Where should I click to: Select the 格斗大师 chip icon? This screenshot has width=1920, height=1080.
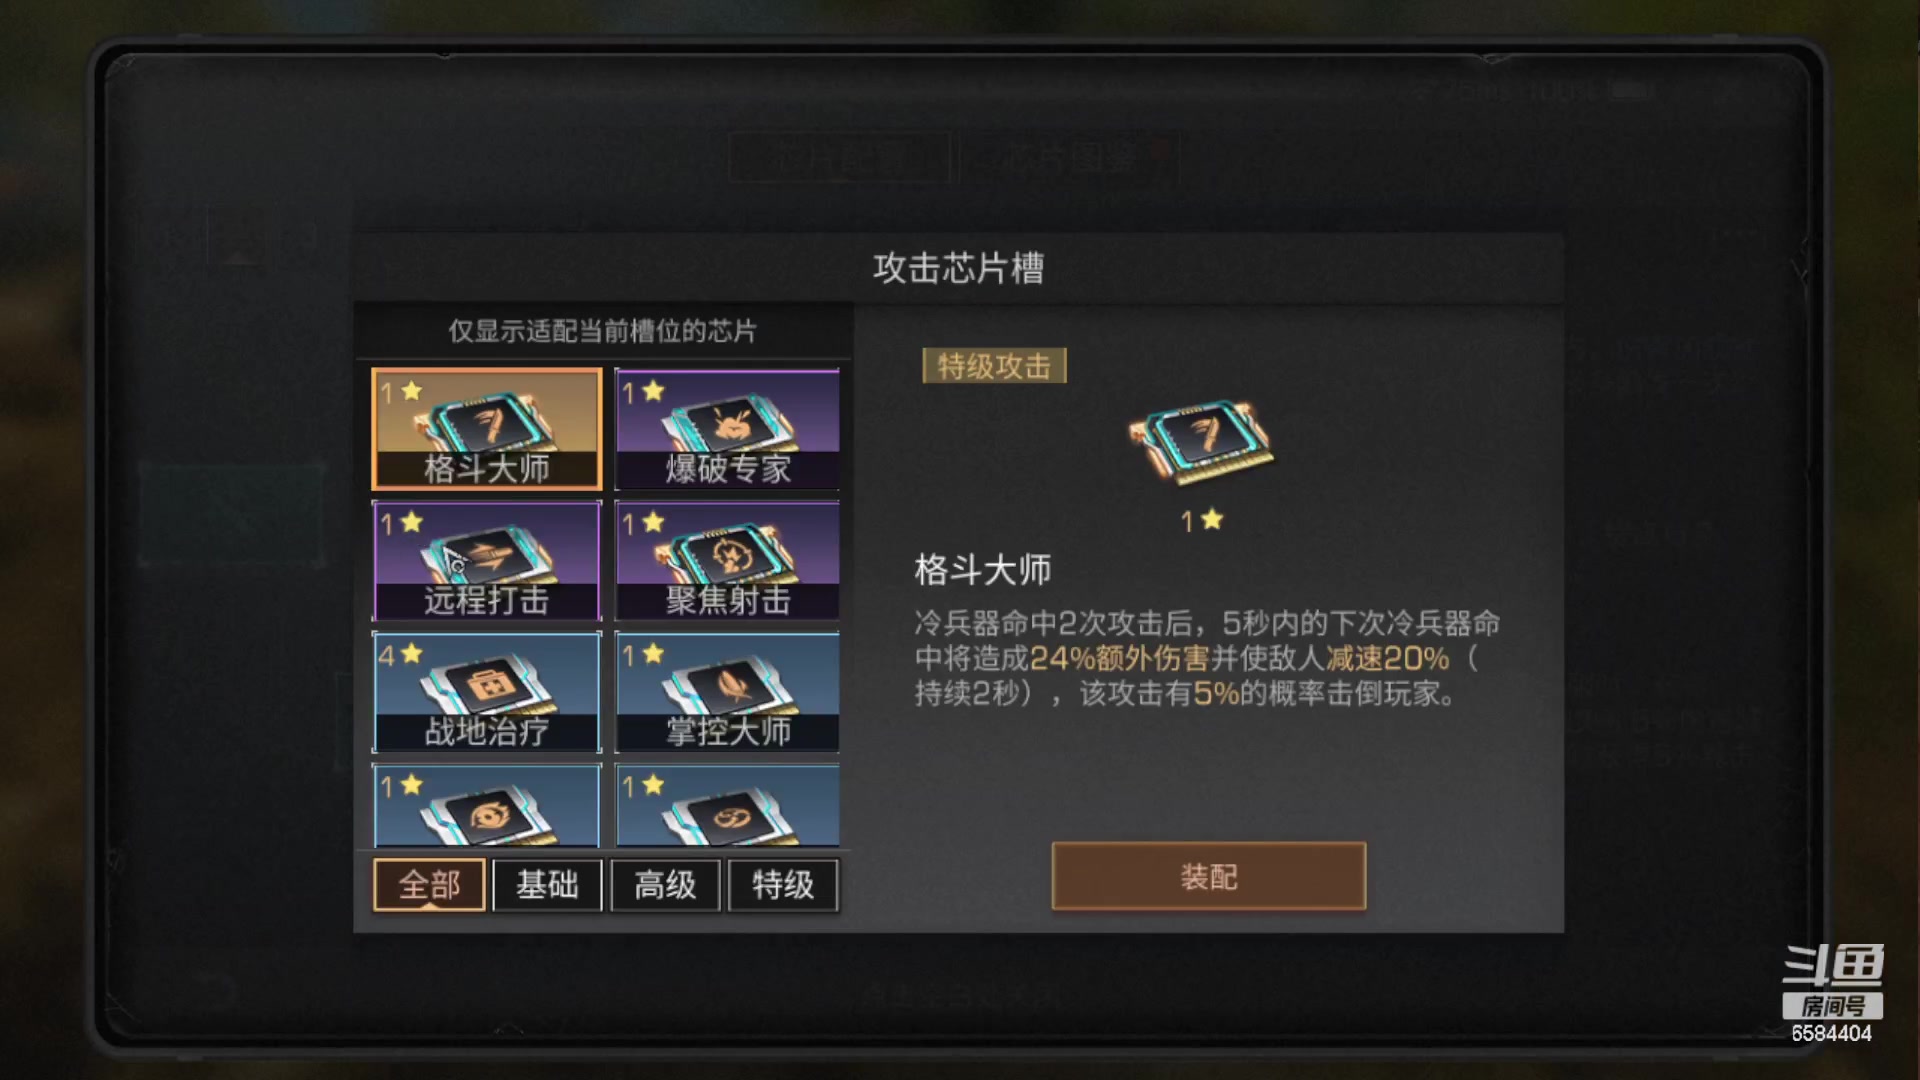pos(487,429)
